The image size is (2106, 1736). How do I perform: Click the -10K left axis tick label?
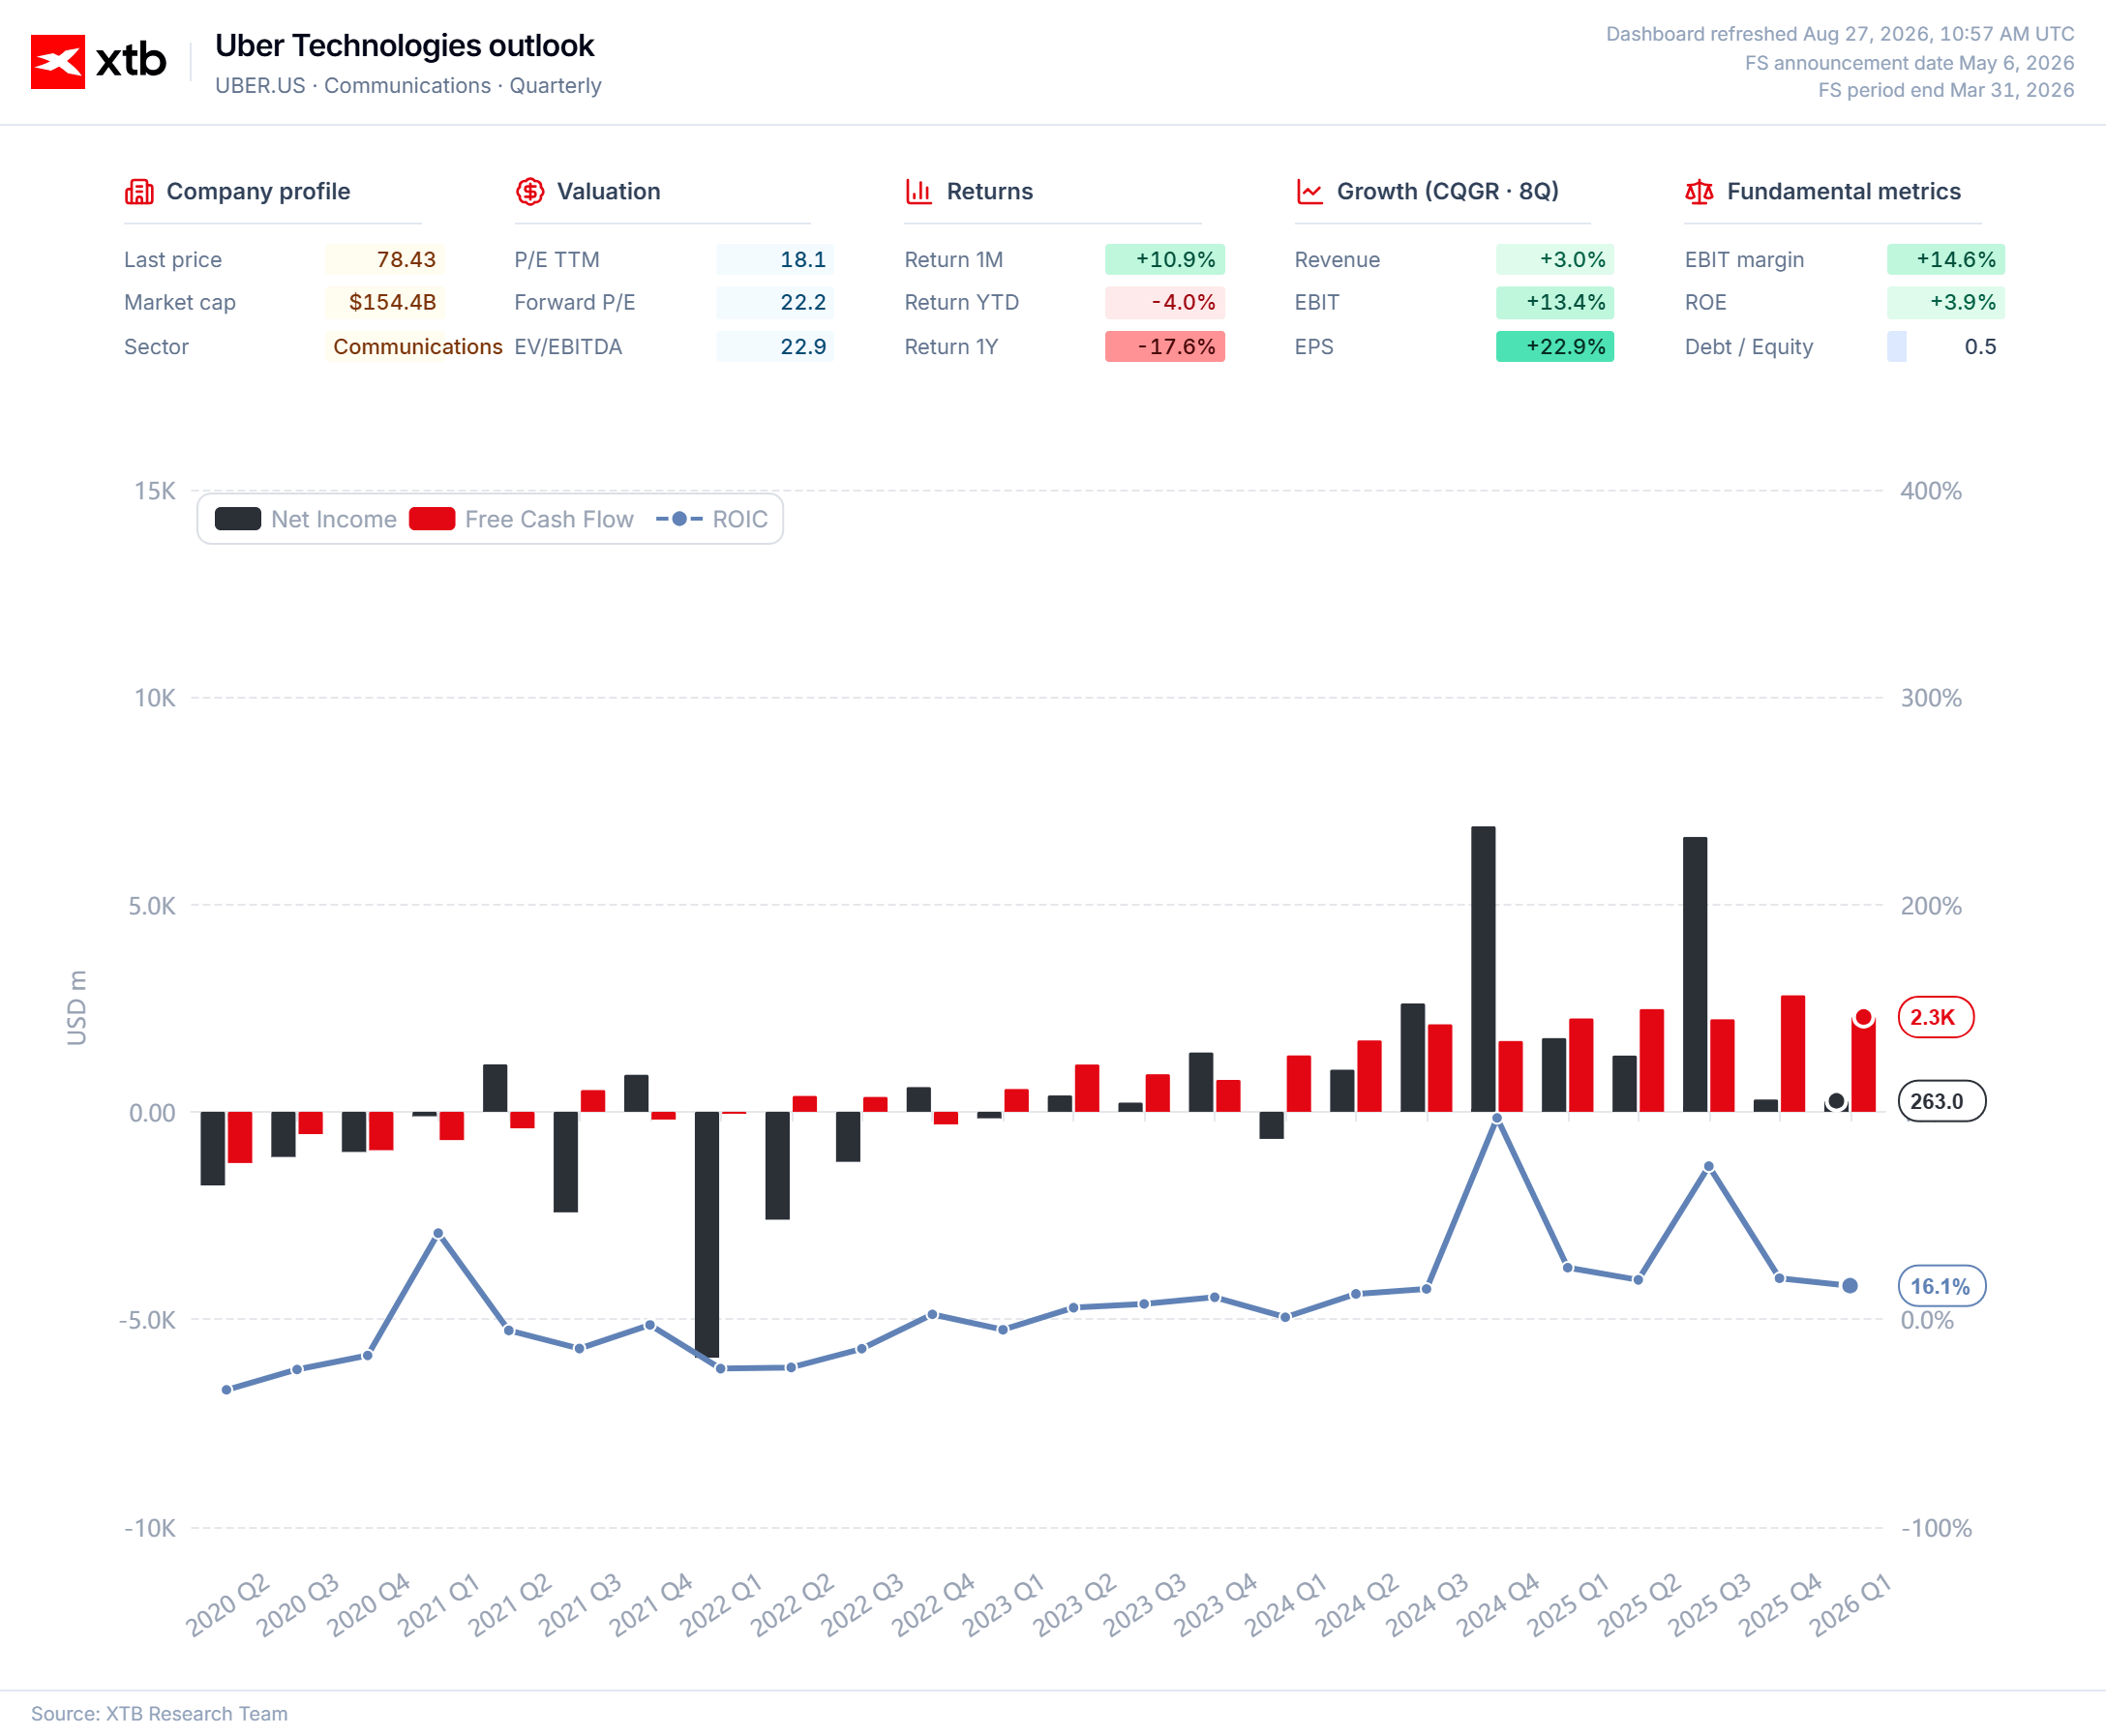(x=150, y=1528)
